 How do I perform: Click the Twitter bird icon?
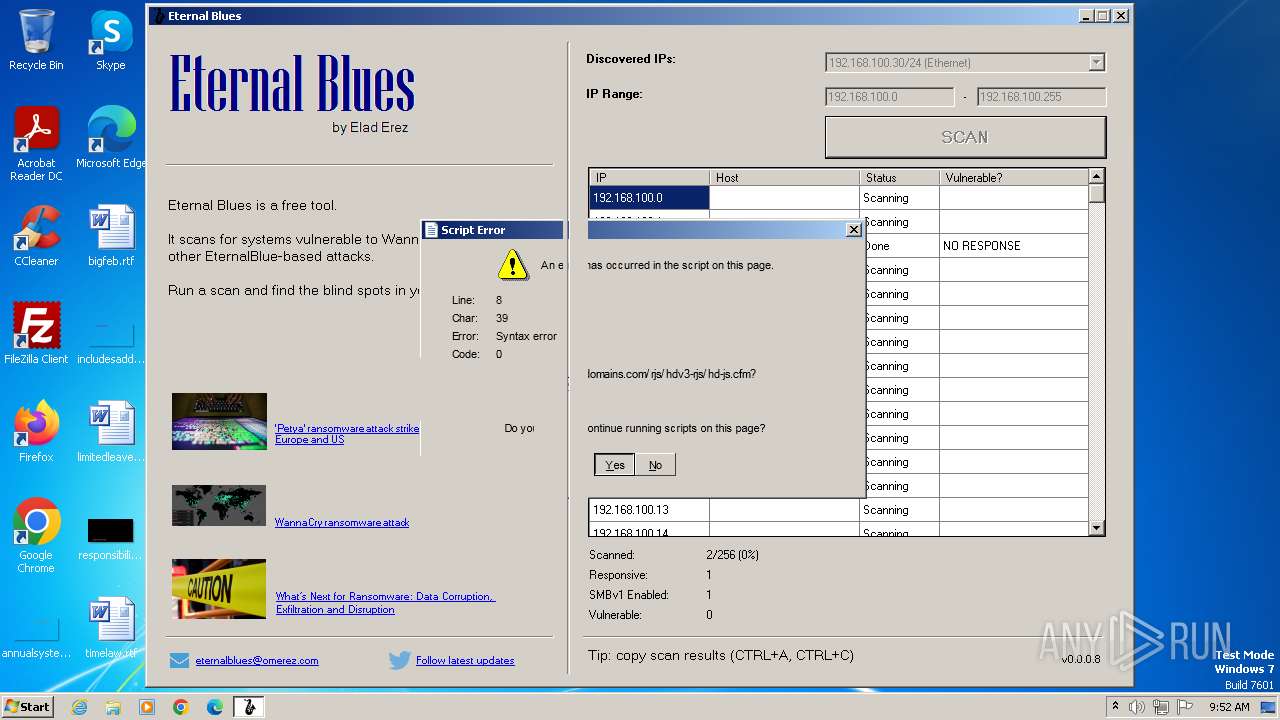coord(400,660)
